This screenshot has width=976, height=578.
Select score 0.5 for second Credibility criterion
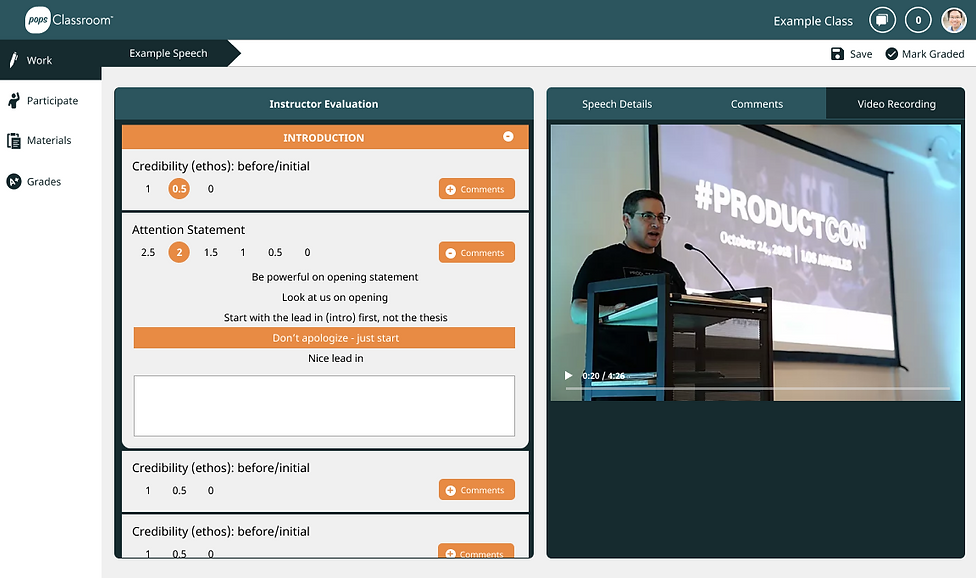pyautogui.click(x=179, y=490)
